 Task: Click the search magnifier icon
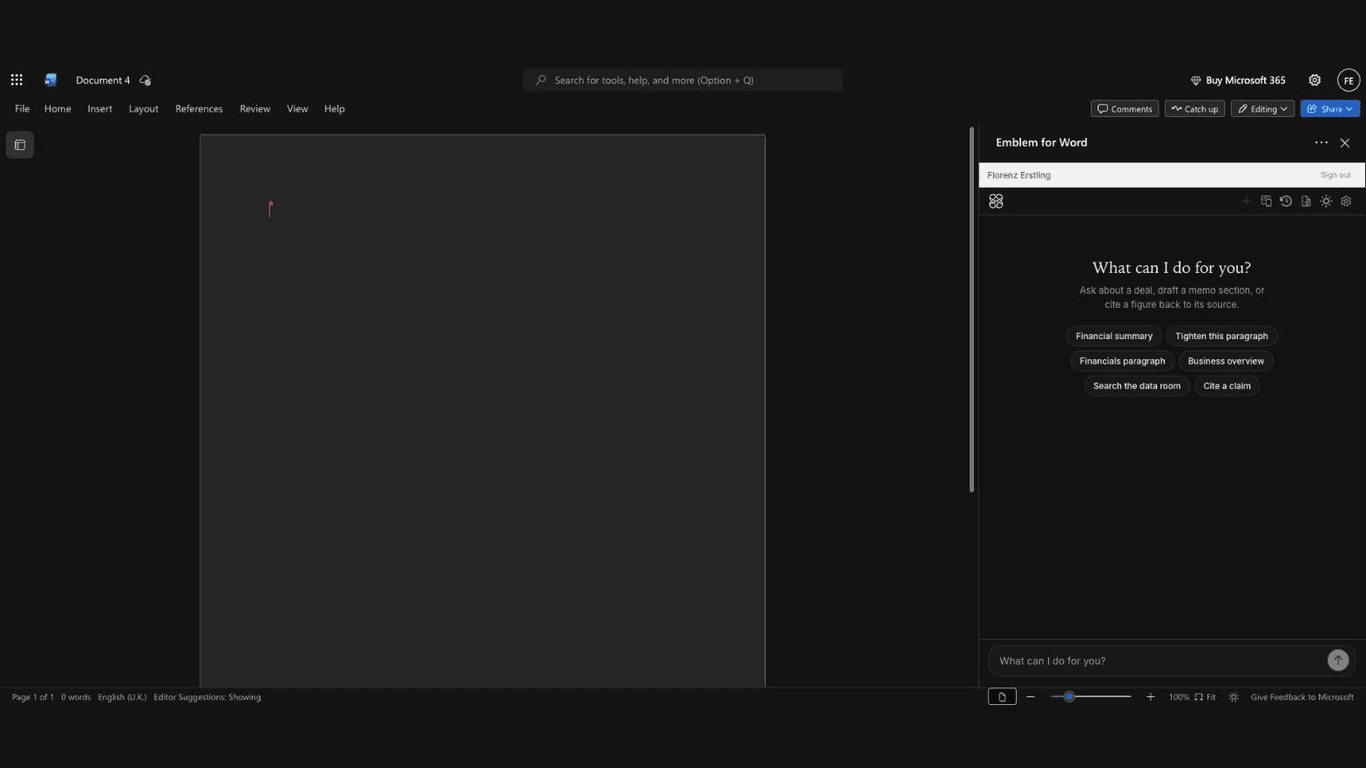pos(541,80)
